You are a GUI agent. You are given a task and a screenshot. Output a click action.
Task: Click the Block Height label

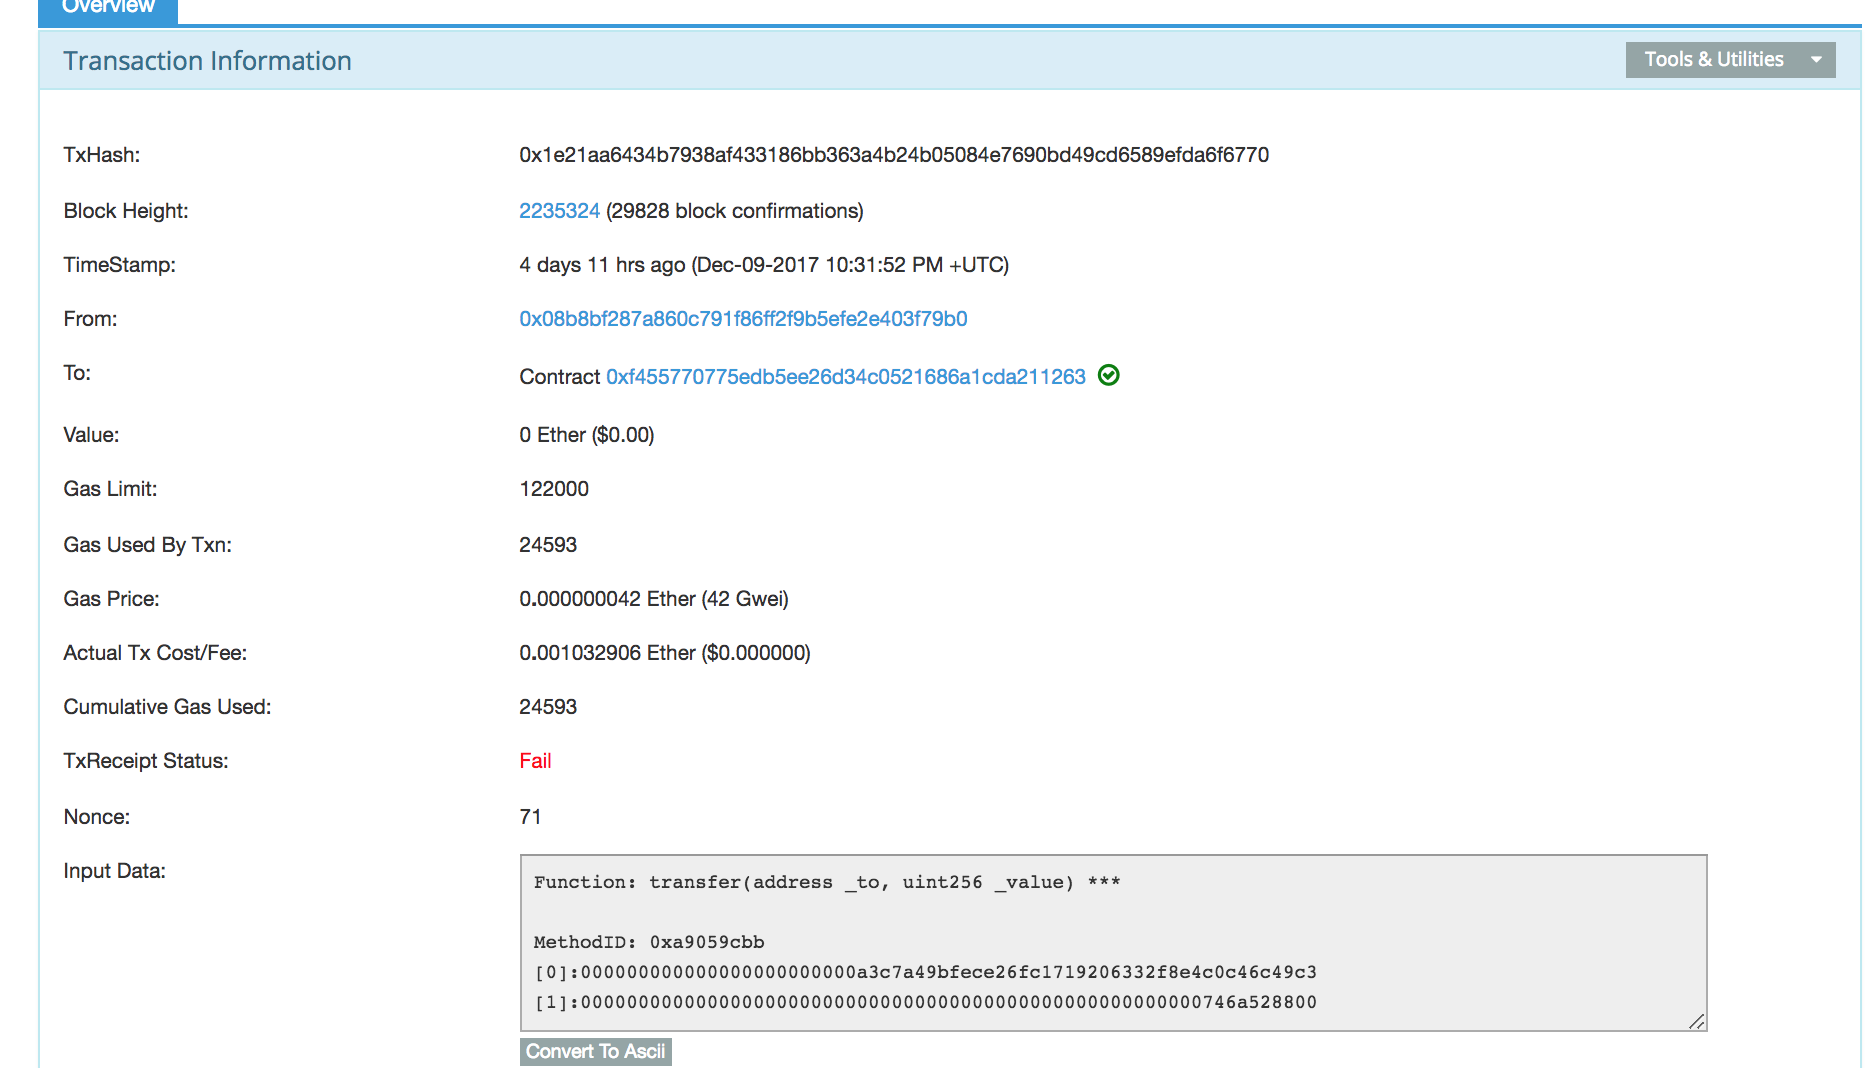(126, 211)
